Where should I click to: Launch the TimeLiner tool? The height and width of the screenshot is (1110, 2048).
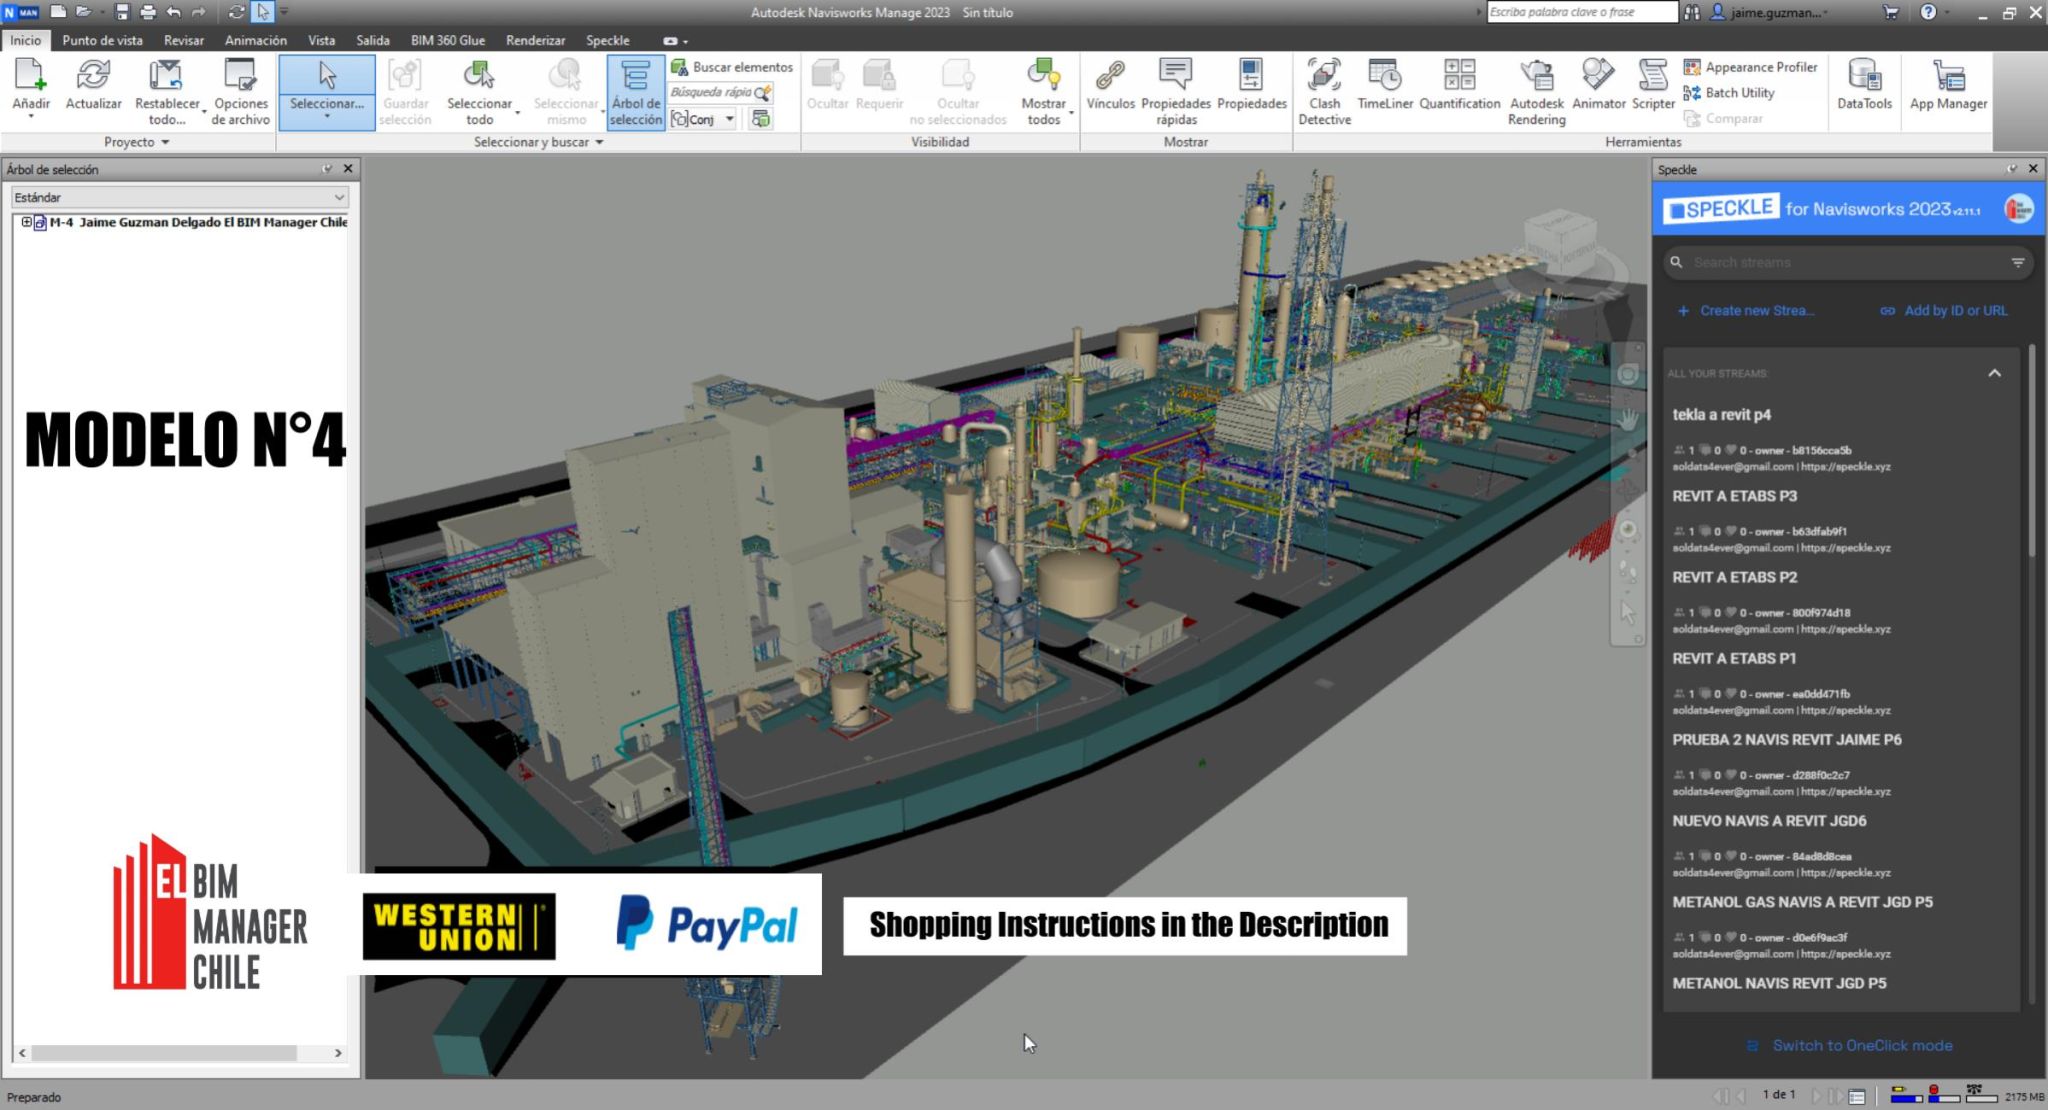1385,90
